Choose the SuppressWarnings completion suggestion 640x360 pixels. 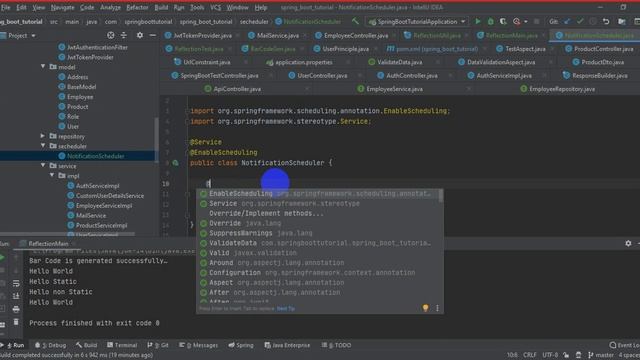pyautogui.click(x=320, y=233)
